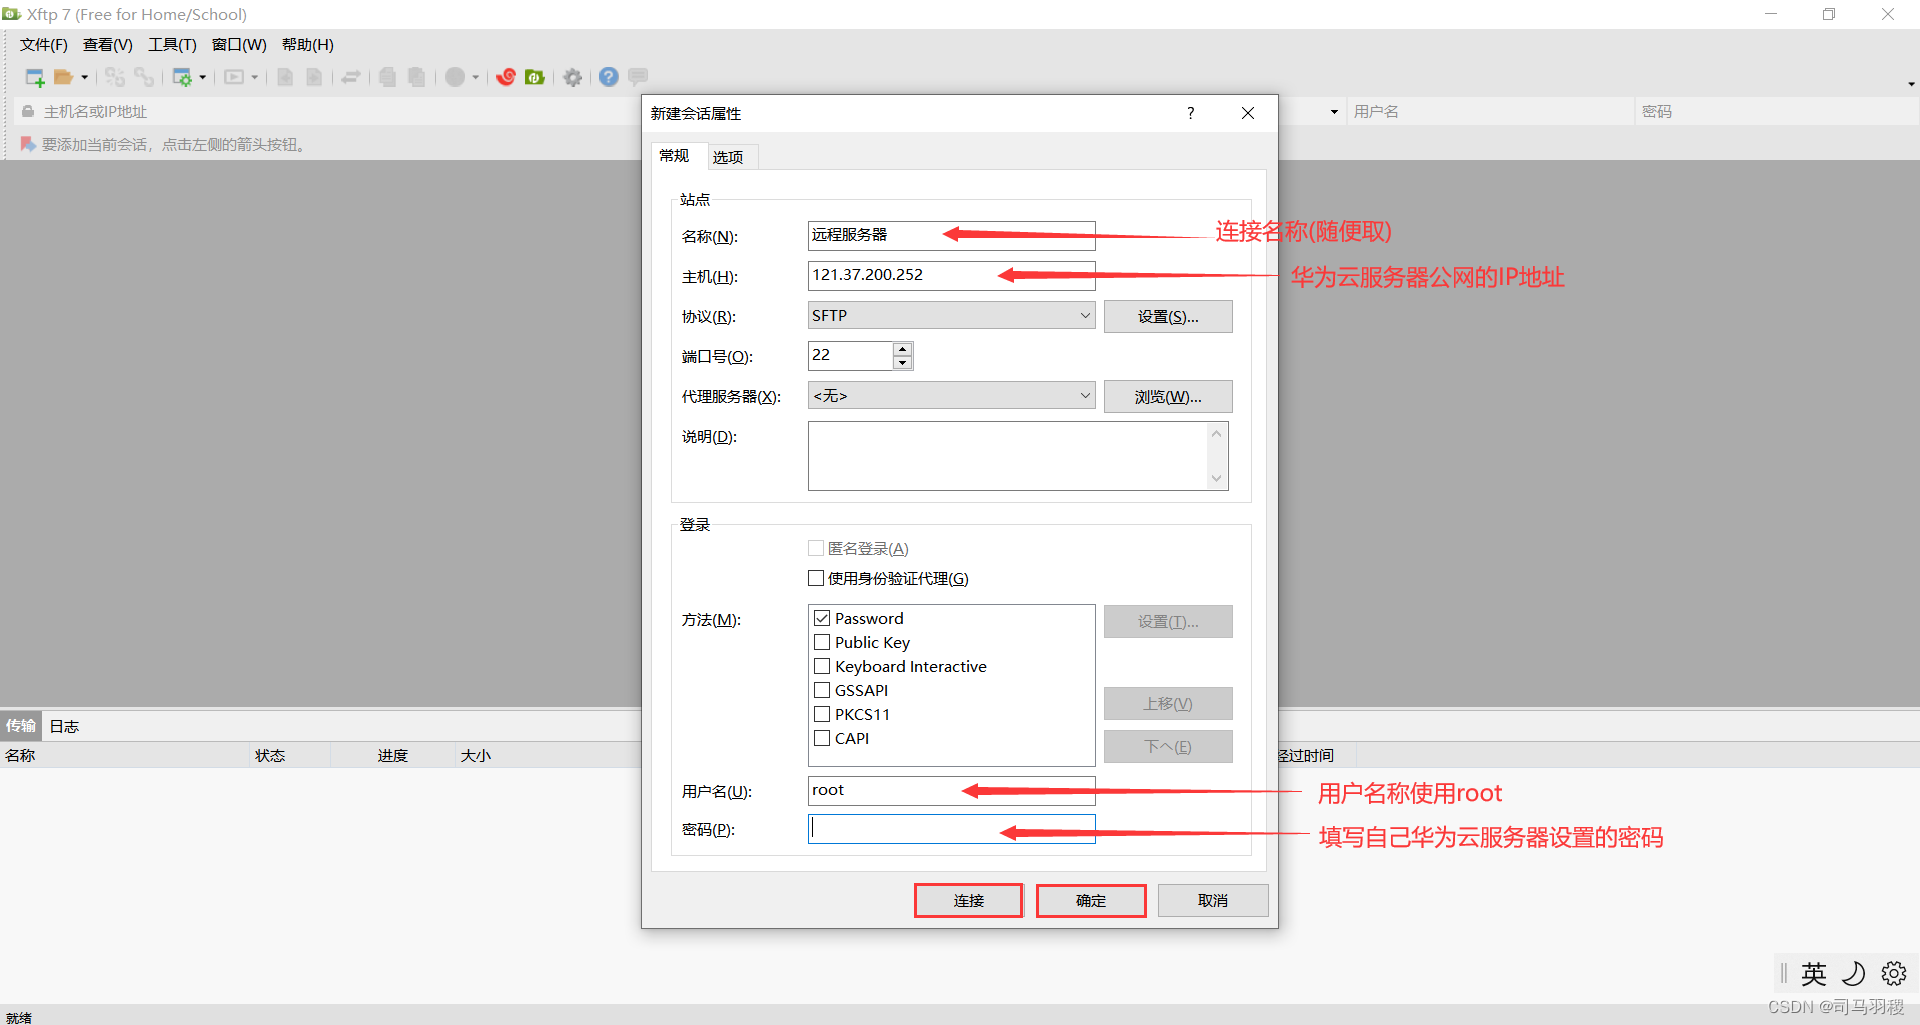Image resolution: width=1920 pixels, height=1025 pixels.
Task: Toggle the 英 input method indicator
Action: click(1813, 973)
